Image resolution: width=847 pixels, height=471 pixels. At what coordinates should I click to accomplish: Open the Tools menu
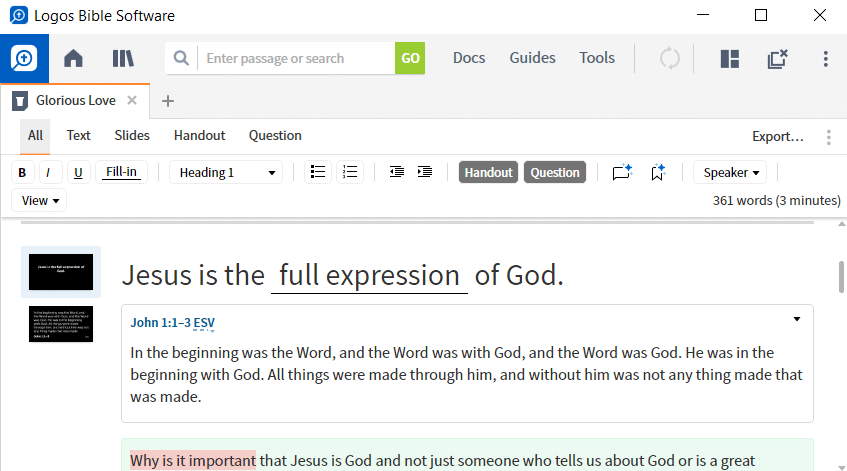coord(597,58)
